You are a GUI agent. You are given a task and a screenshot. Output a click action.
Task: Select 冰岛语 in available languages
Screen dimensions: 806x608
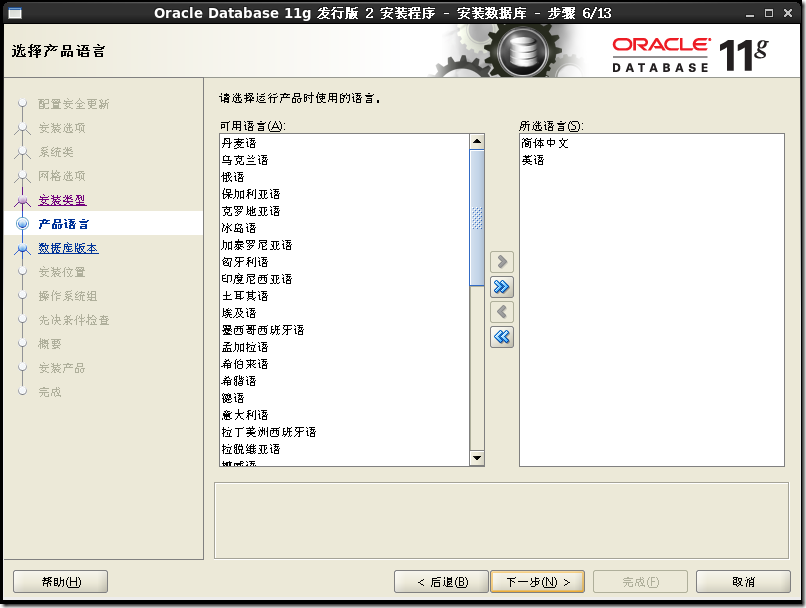(x=344, y=228)
